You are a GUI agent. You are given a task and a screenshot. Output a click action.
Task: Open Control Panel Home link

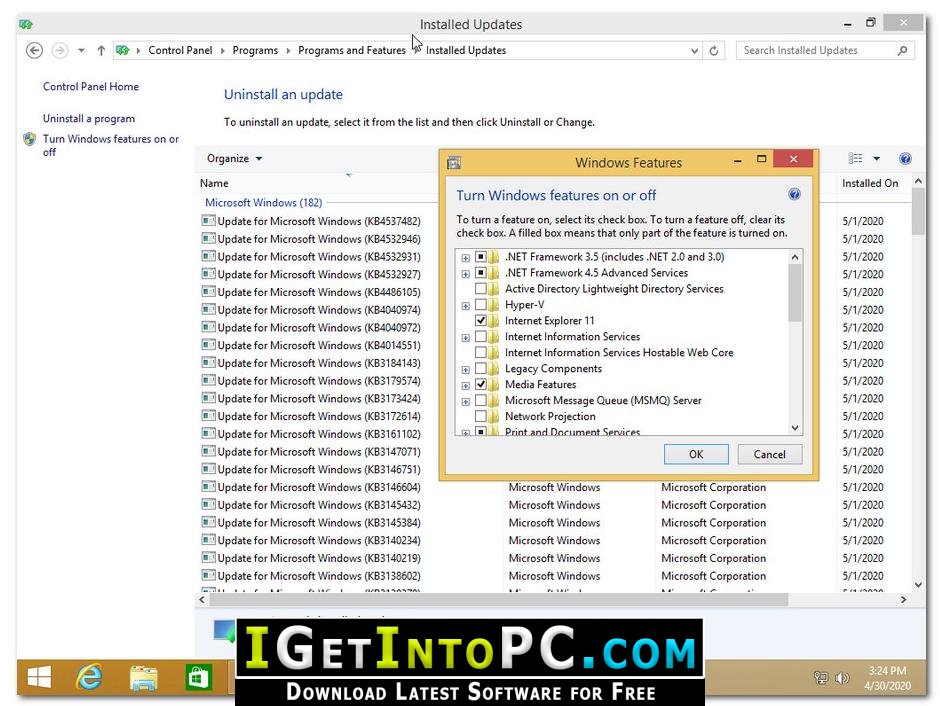(91, 86)
